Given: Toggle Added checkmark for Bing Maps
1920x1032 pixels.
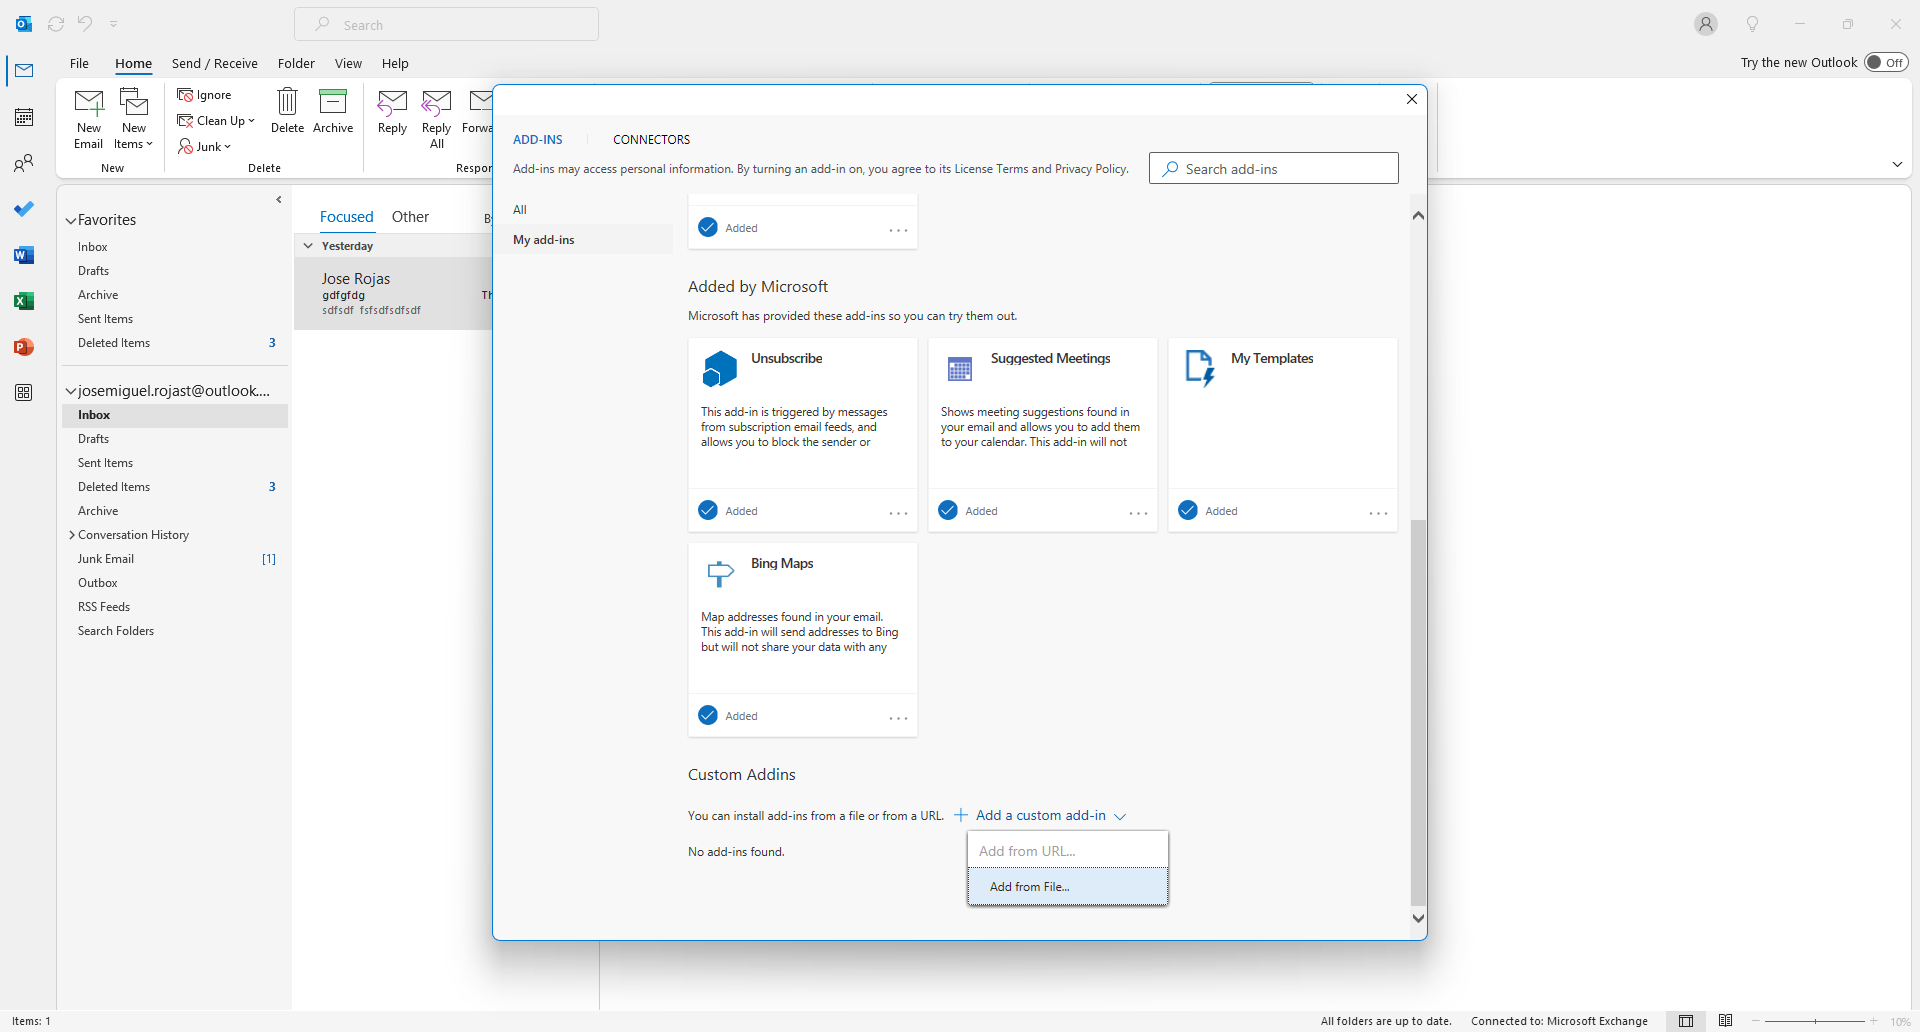Looking at the screenshot, I should [x=708, y=716].
